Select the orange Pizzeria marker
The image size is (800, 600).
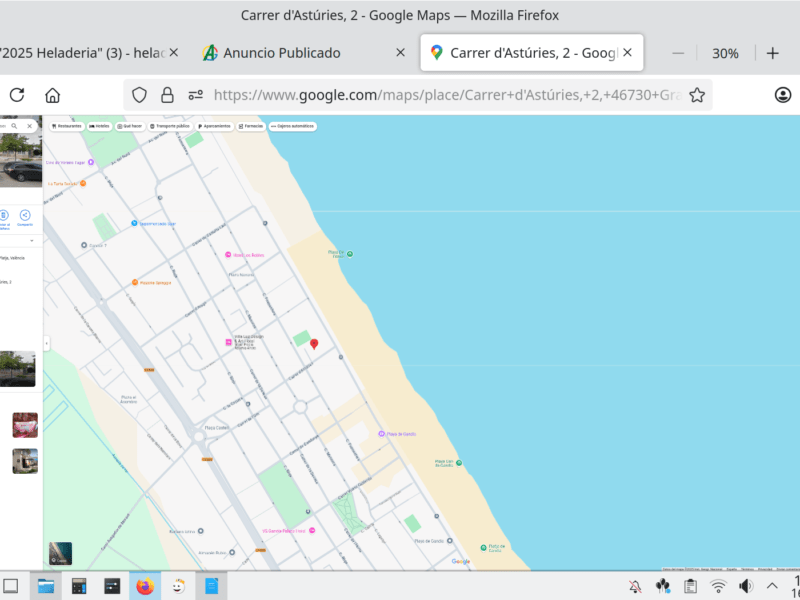tap(135, 282)
